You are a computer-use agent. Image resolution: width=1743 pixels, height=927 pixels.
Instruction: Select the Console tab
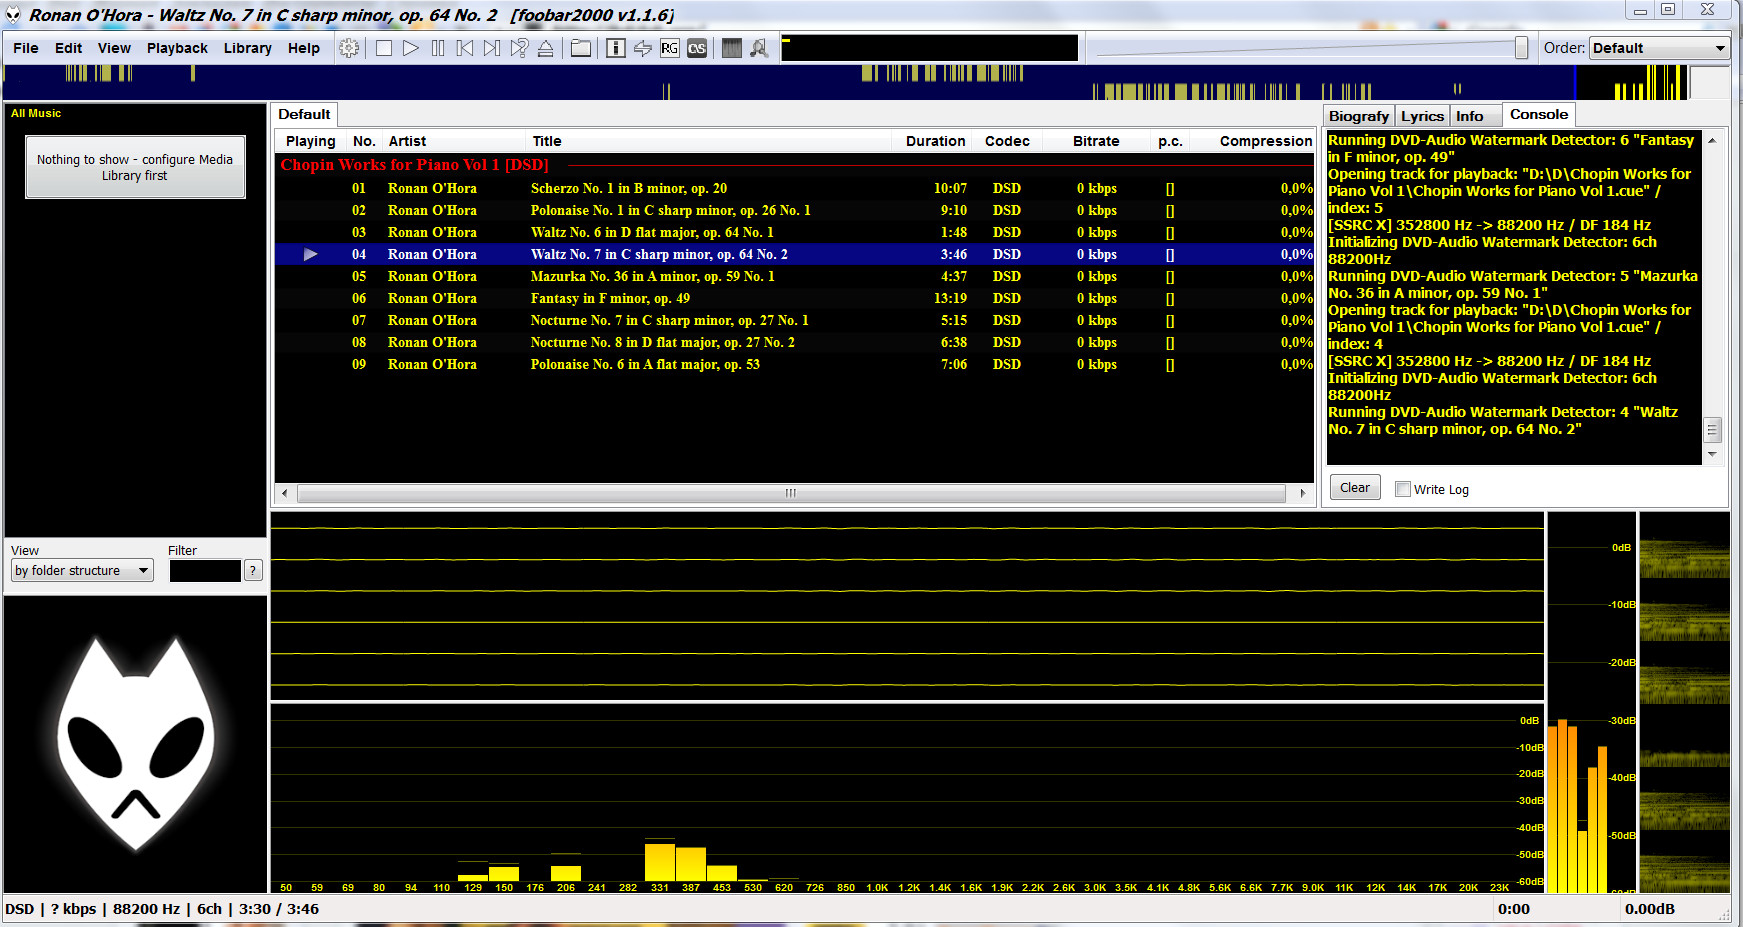[1539, 115]
